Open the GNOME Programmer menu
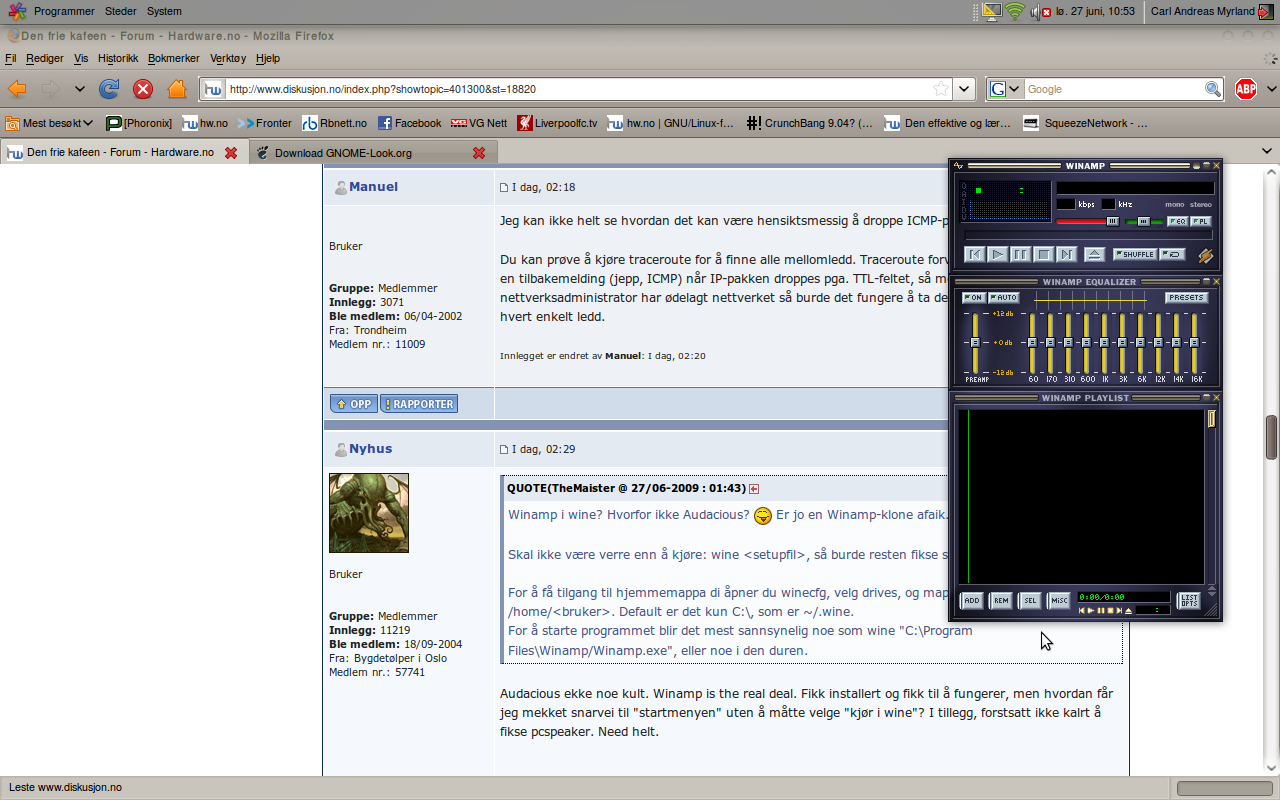Screen dimensions: 1280x800 coord(64,11)
